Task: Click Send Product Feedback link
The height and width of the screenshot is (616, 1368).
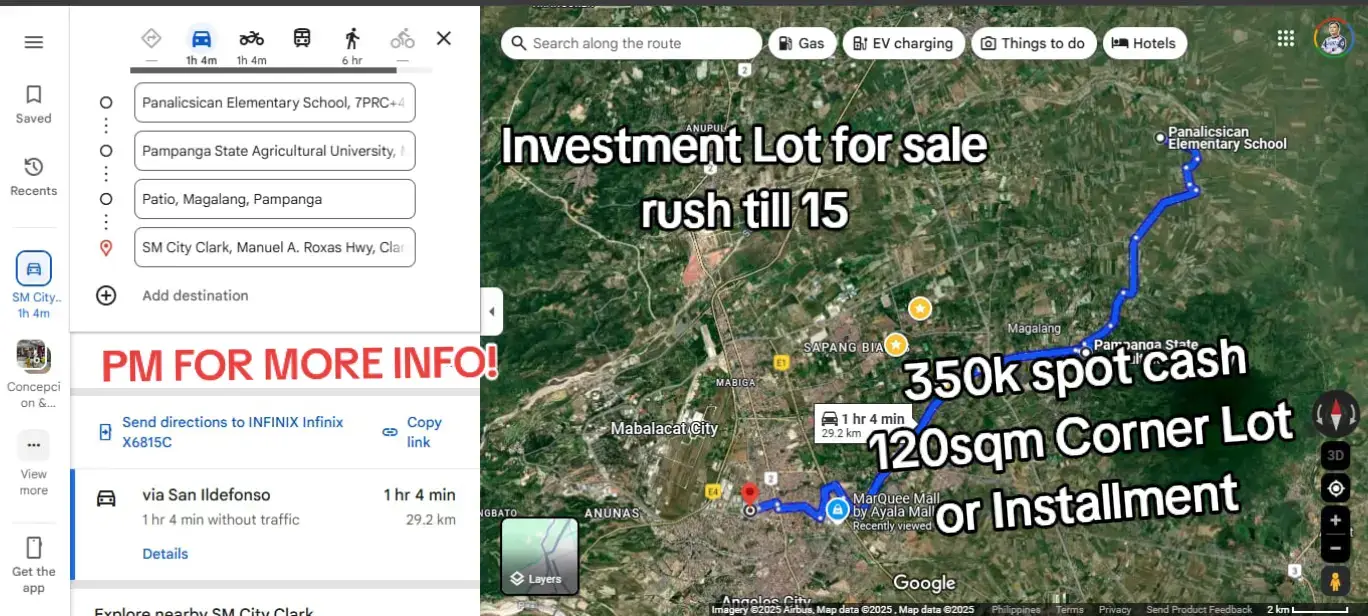Action: click(1199, 609)
